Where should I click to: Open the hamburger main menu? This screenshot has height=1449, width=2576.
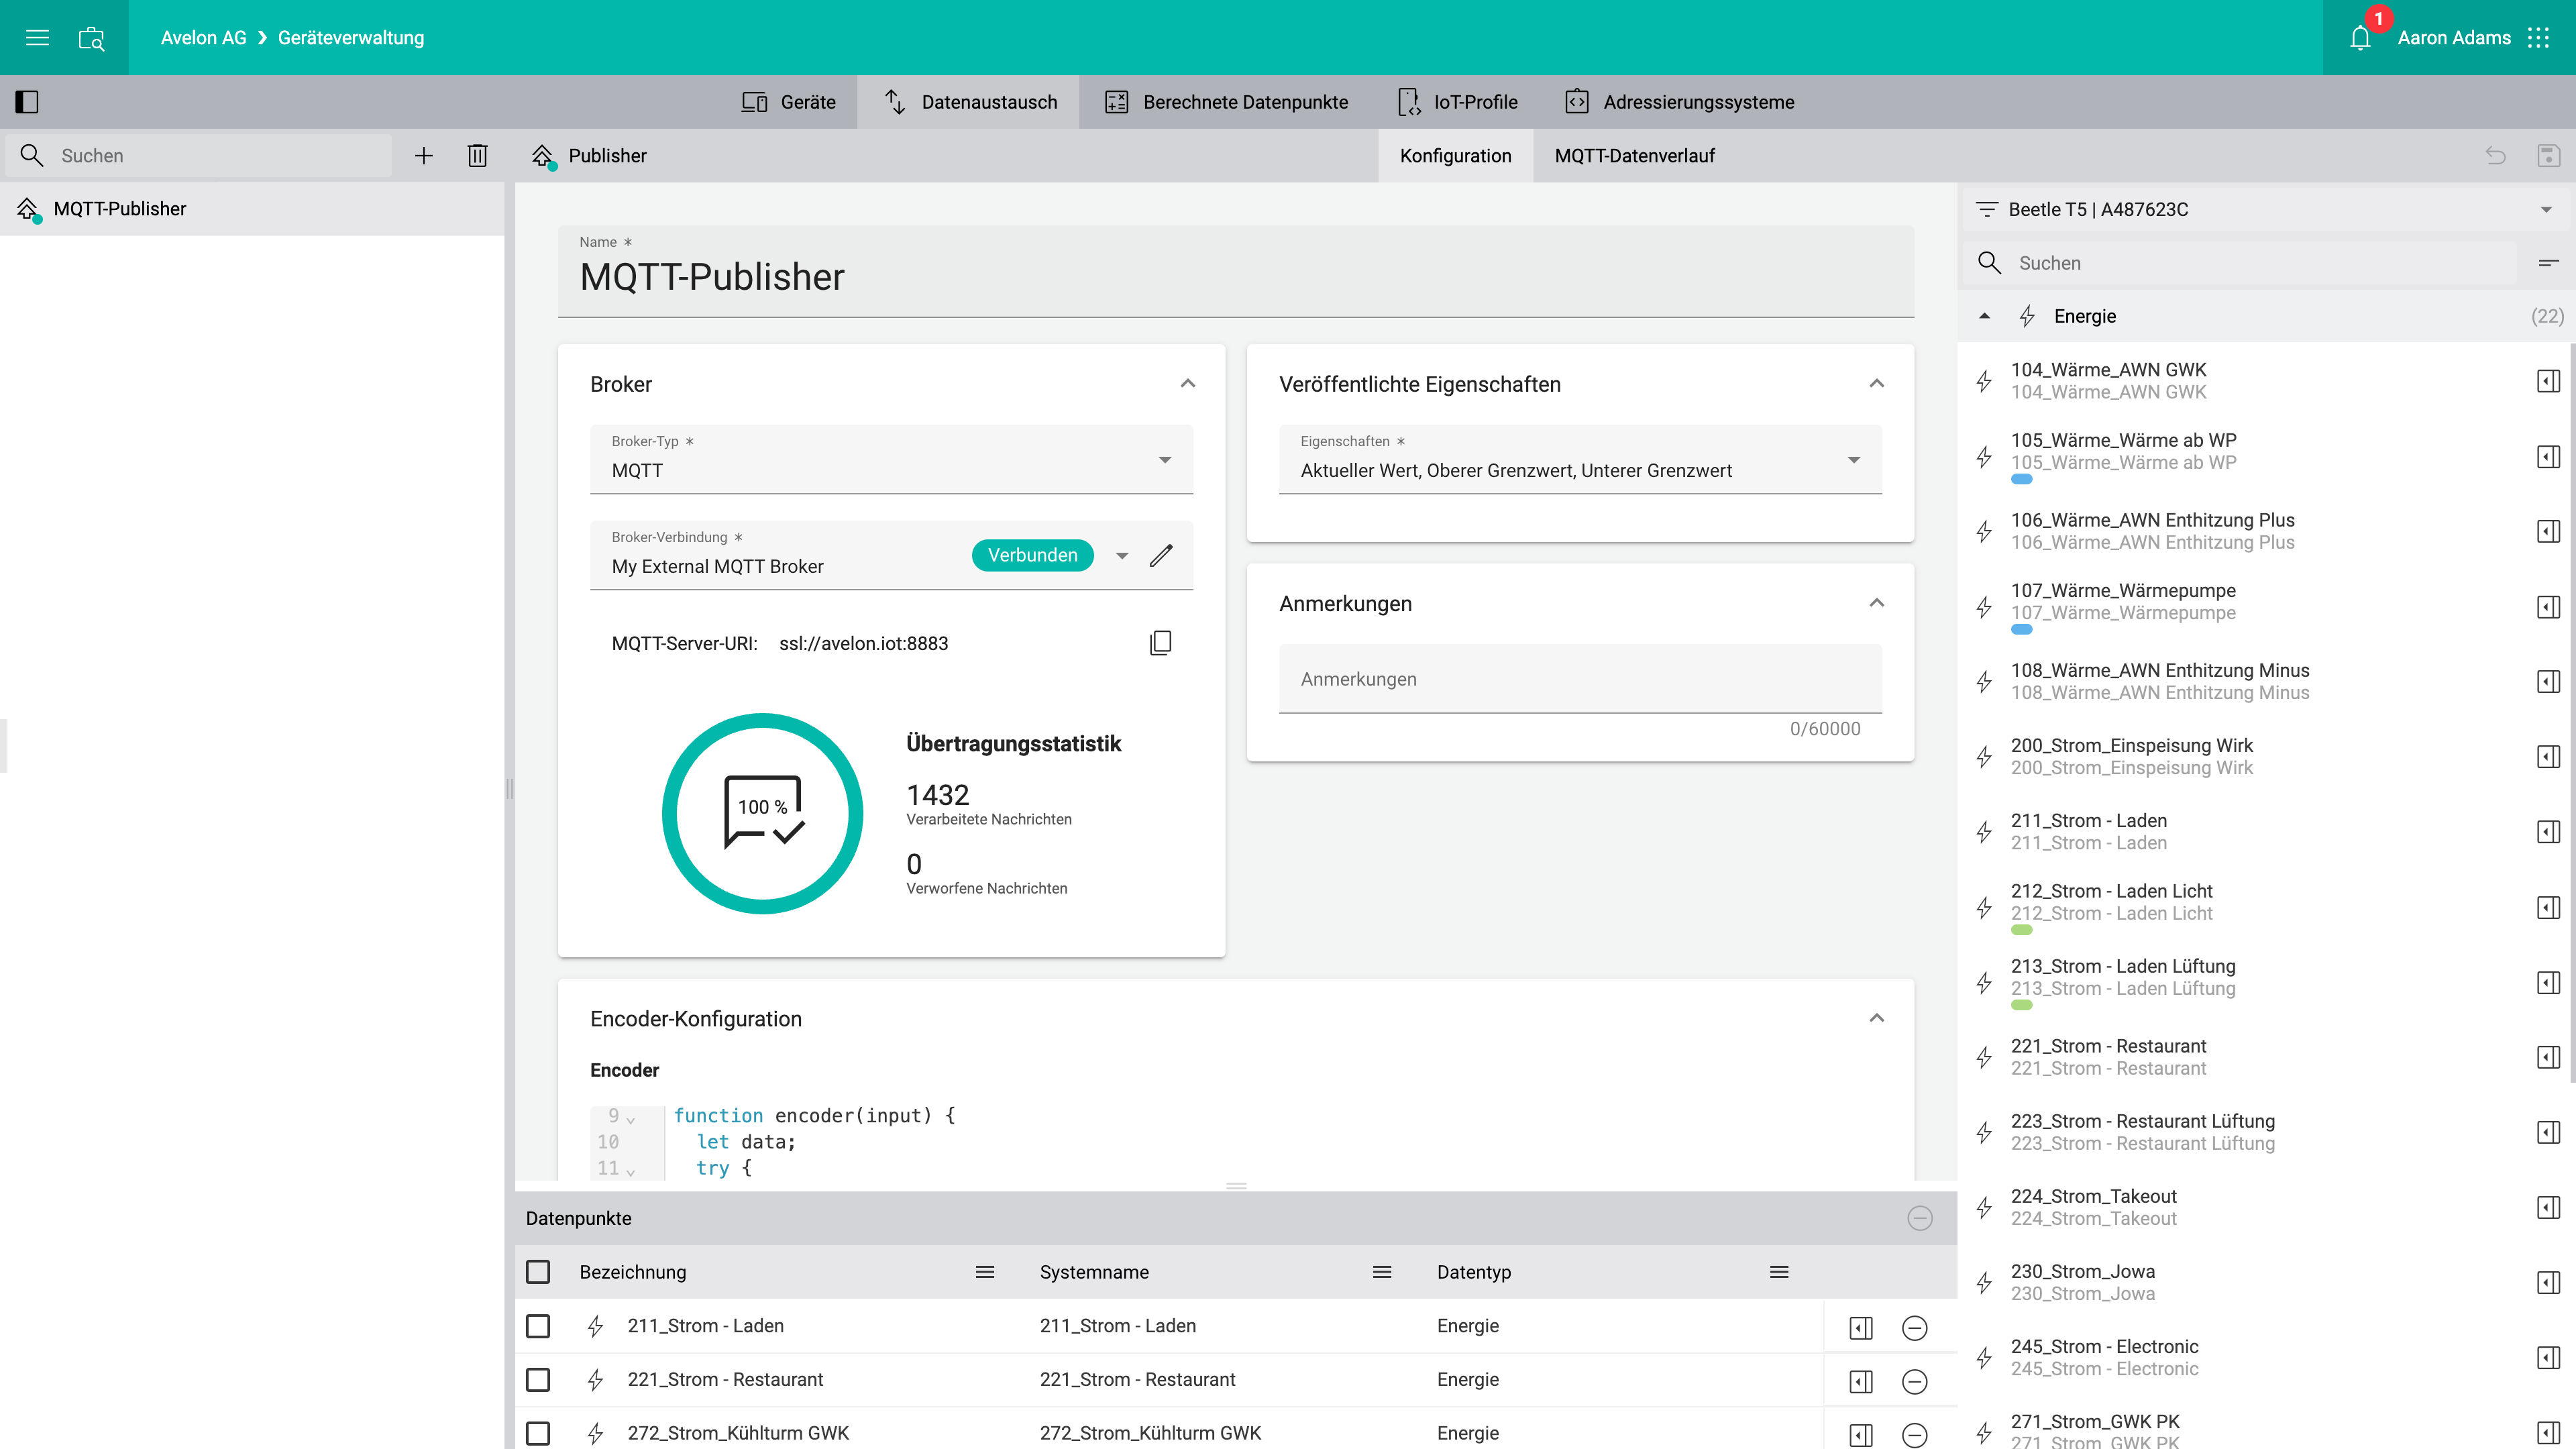(37, 38)
